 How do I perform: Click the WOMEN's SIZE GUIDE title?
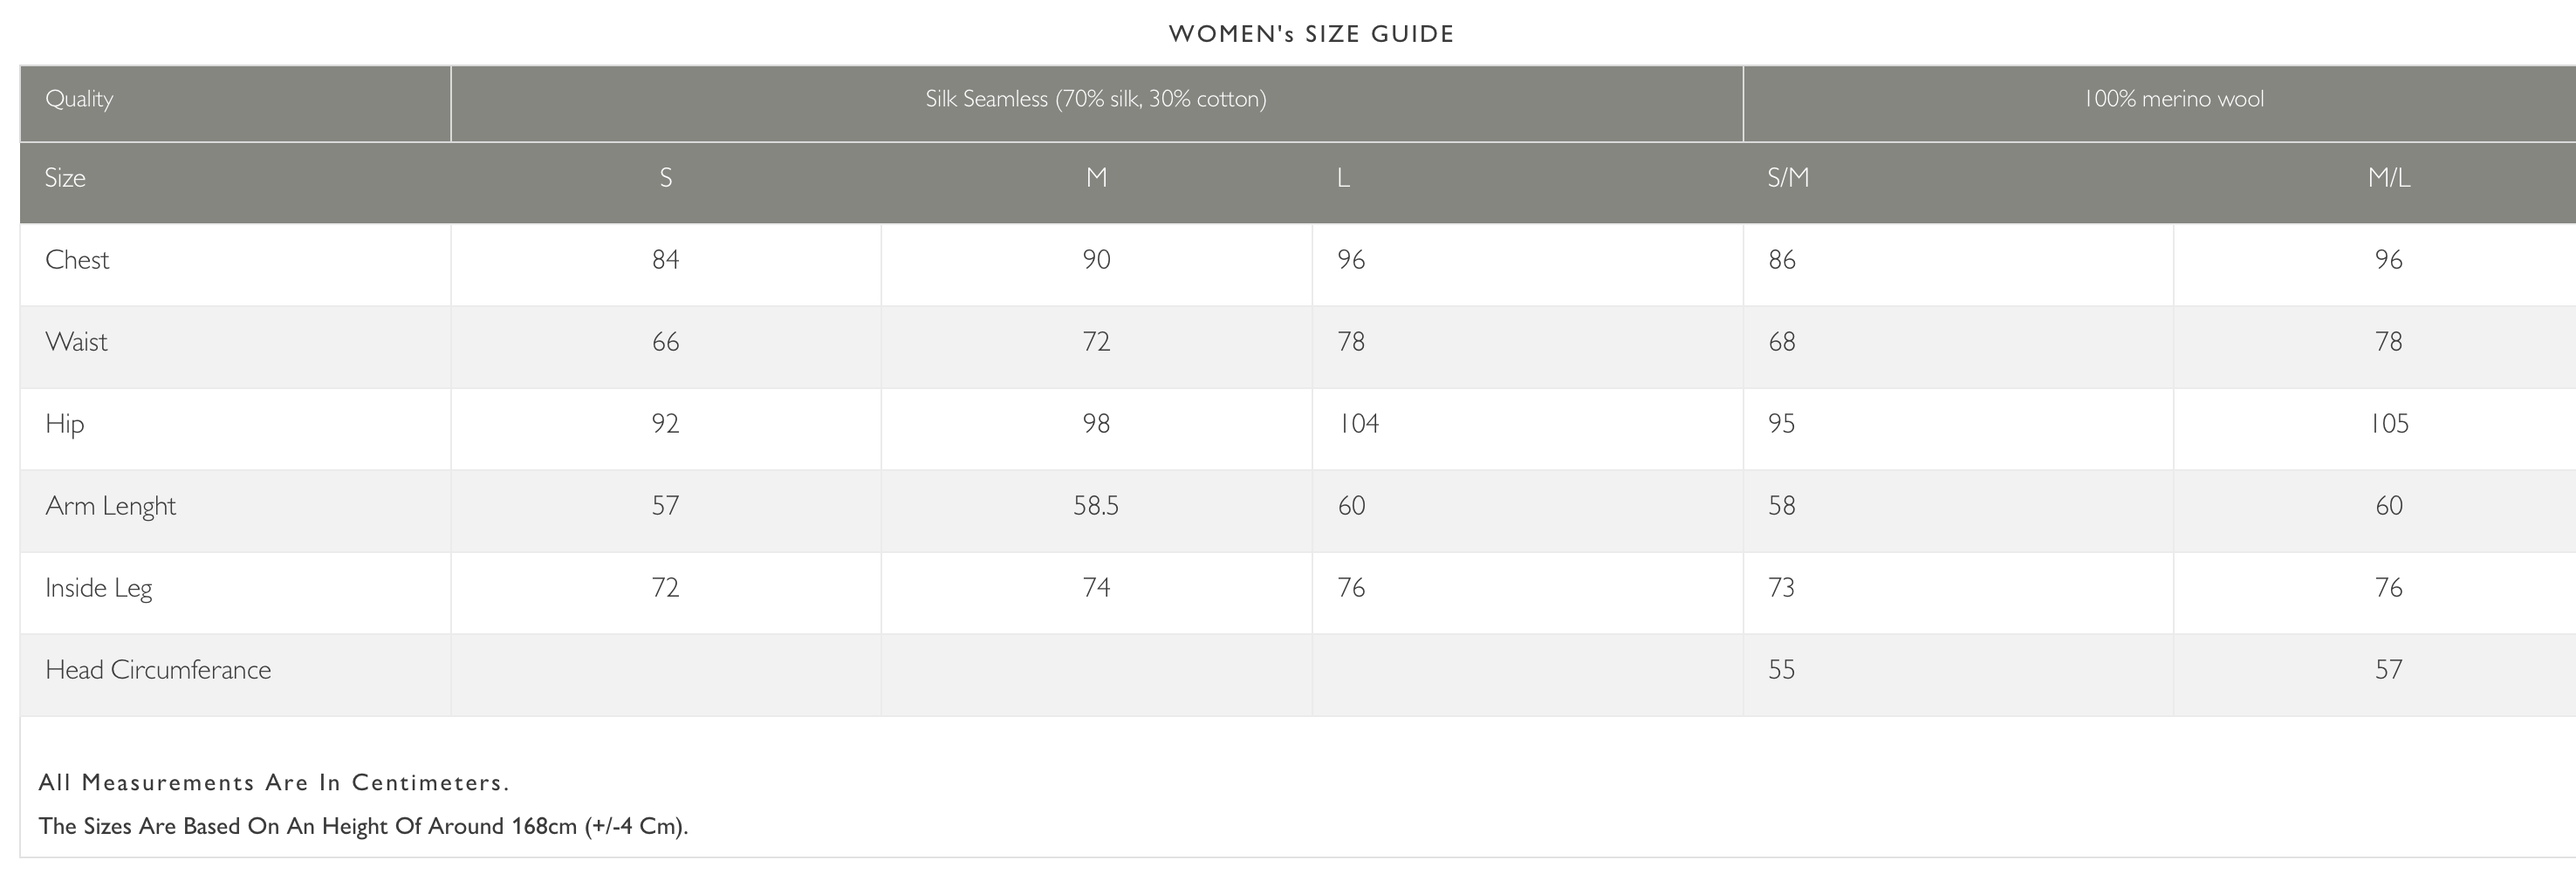(x=1311, y=34)
